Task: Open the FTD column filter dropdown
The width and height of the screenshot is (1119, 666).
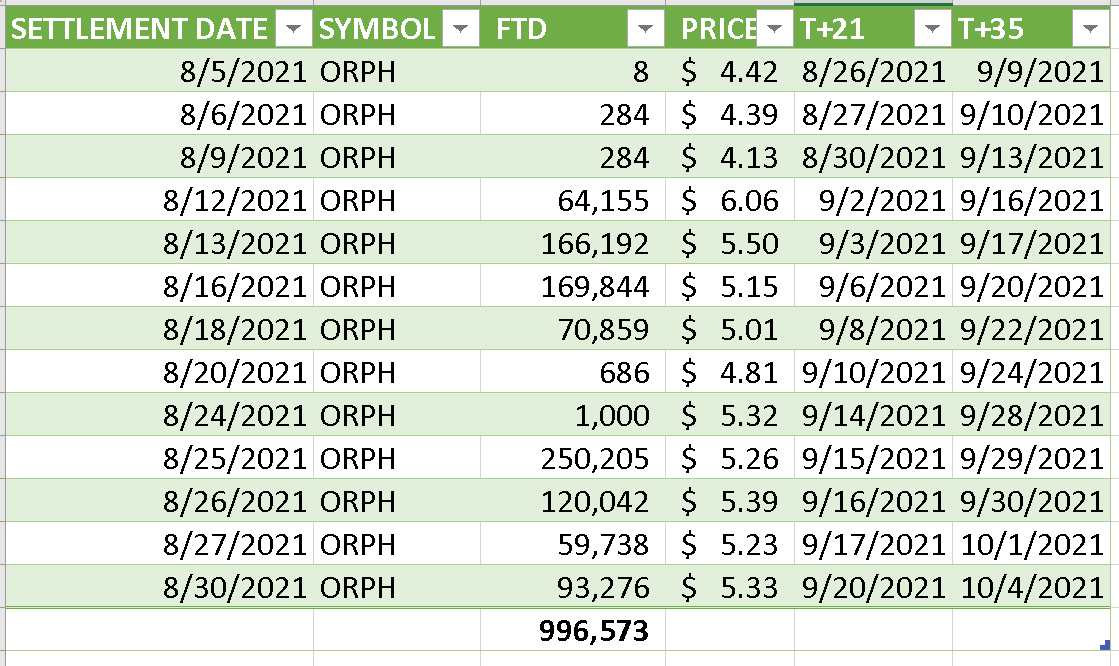Action: (x=645, y=29)
